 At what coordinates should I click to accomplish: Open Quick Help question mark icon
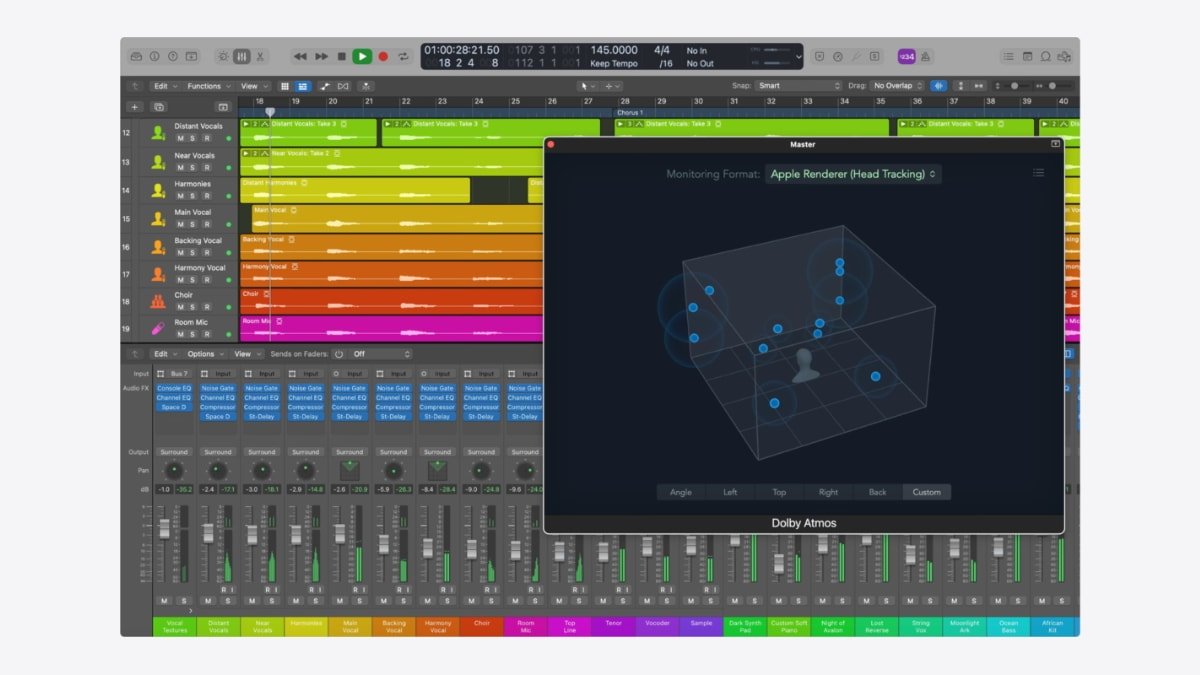[x=173, y=57]
